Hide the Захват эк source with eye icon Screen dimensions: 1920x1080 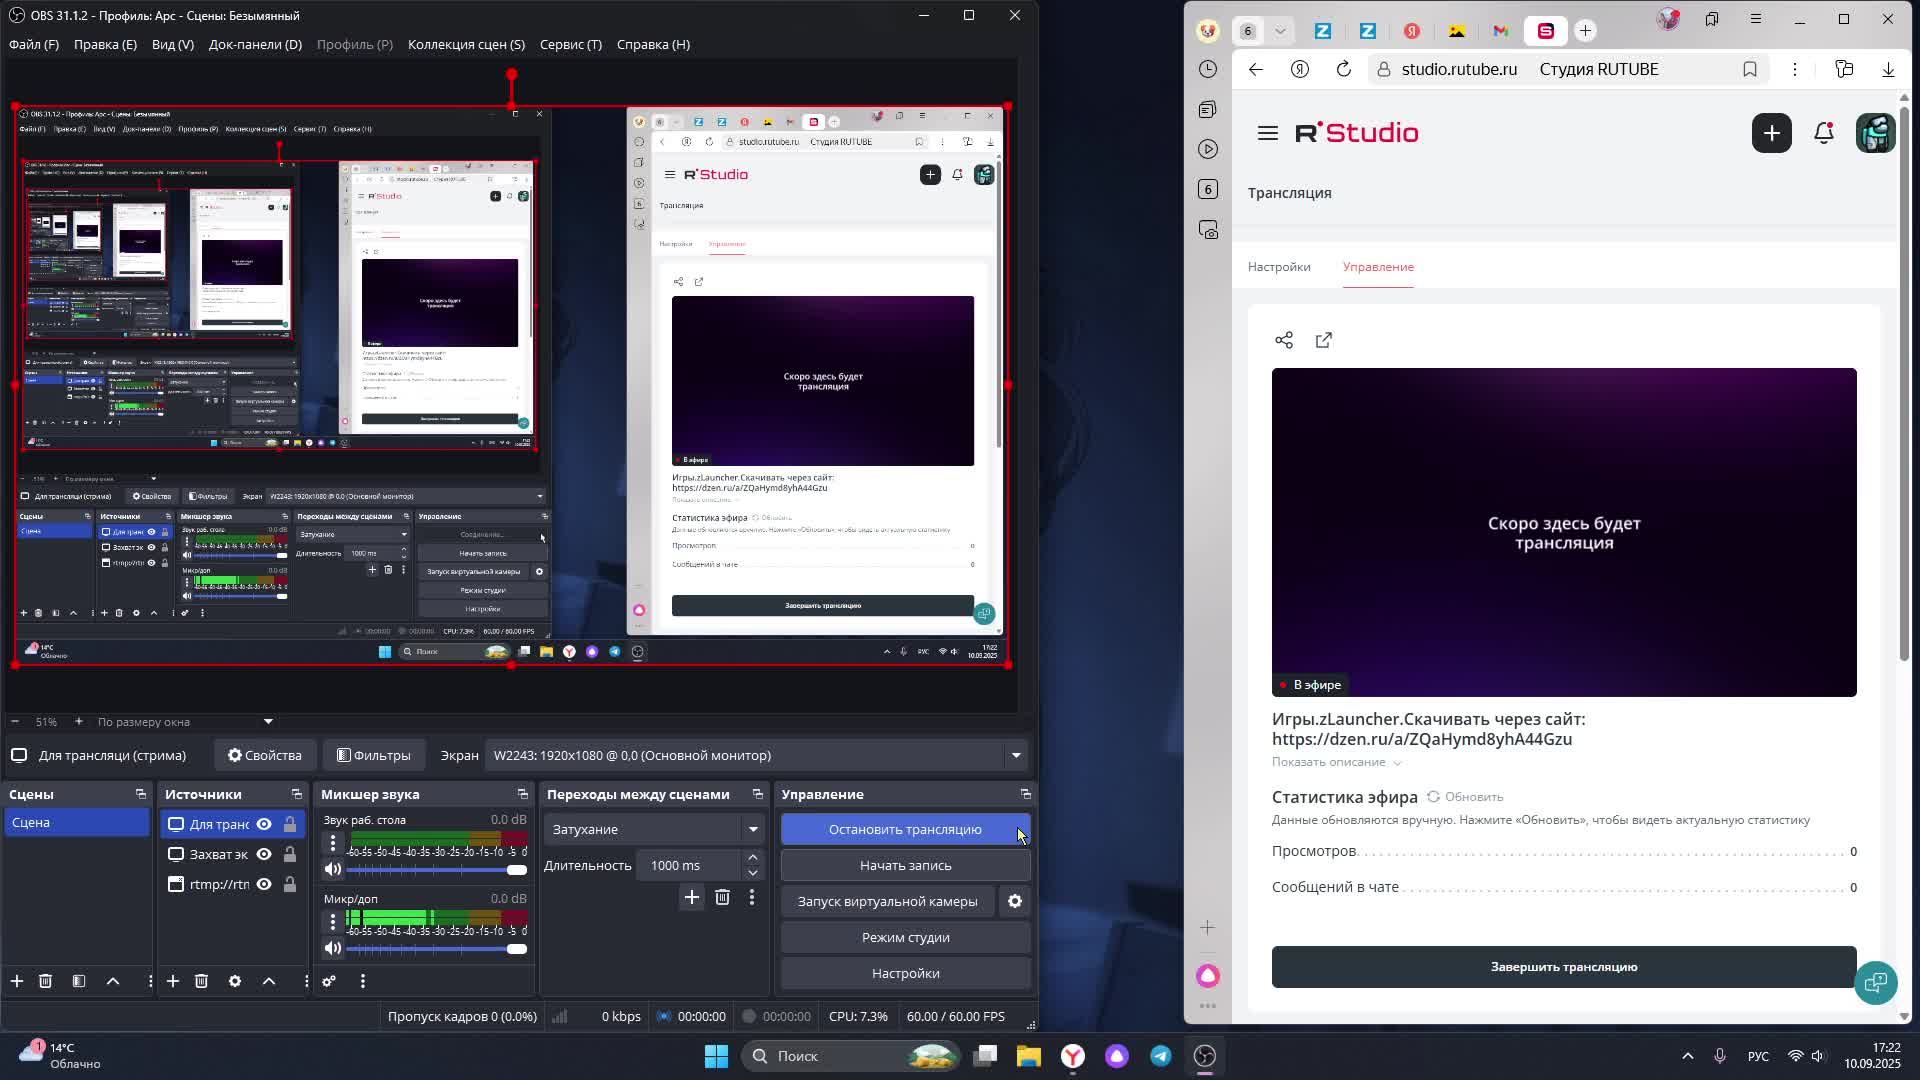pos(264,854)
